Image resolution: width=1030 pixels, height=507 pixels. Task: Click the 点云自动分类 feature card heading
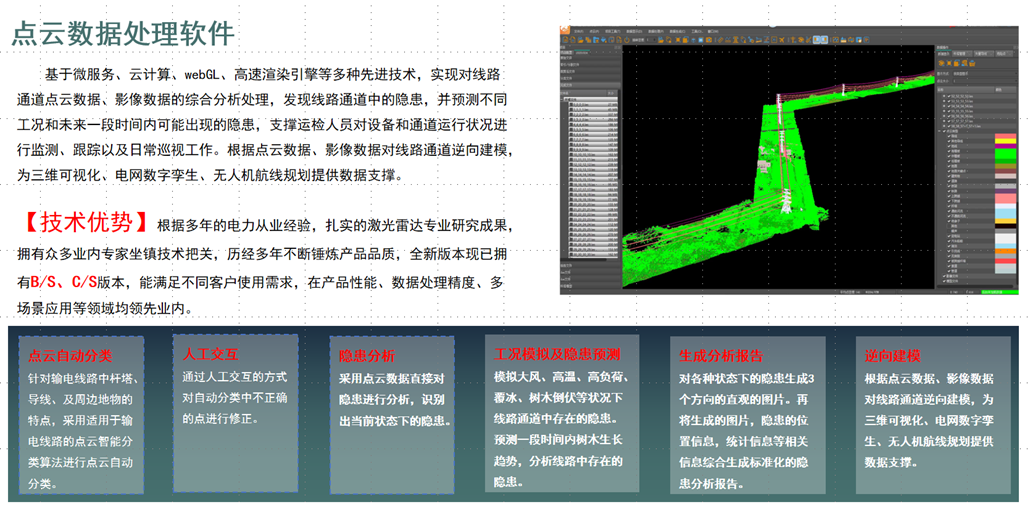point(70,355)
